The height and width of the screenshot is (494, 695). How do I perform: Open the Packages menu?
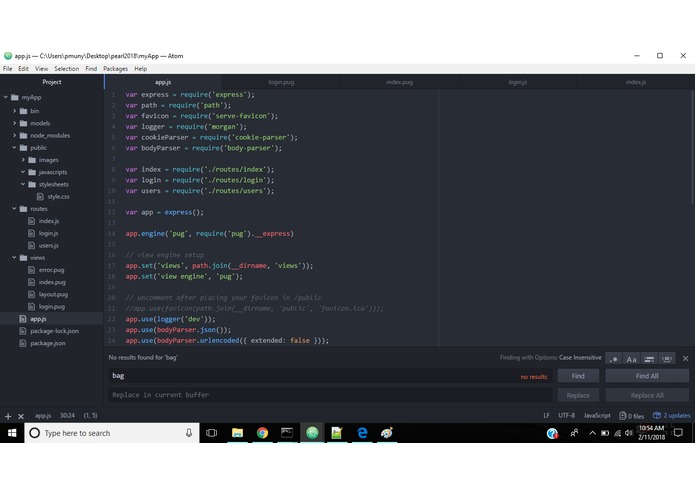(115, 69)
